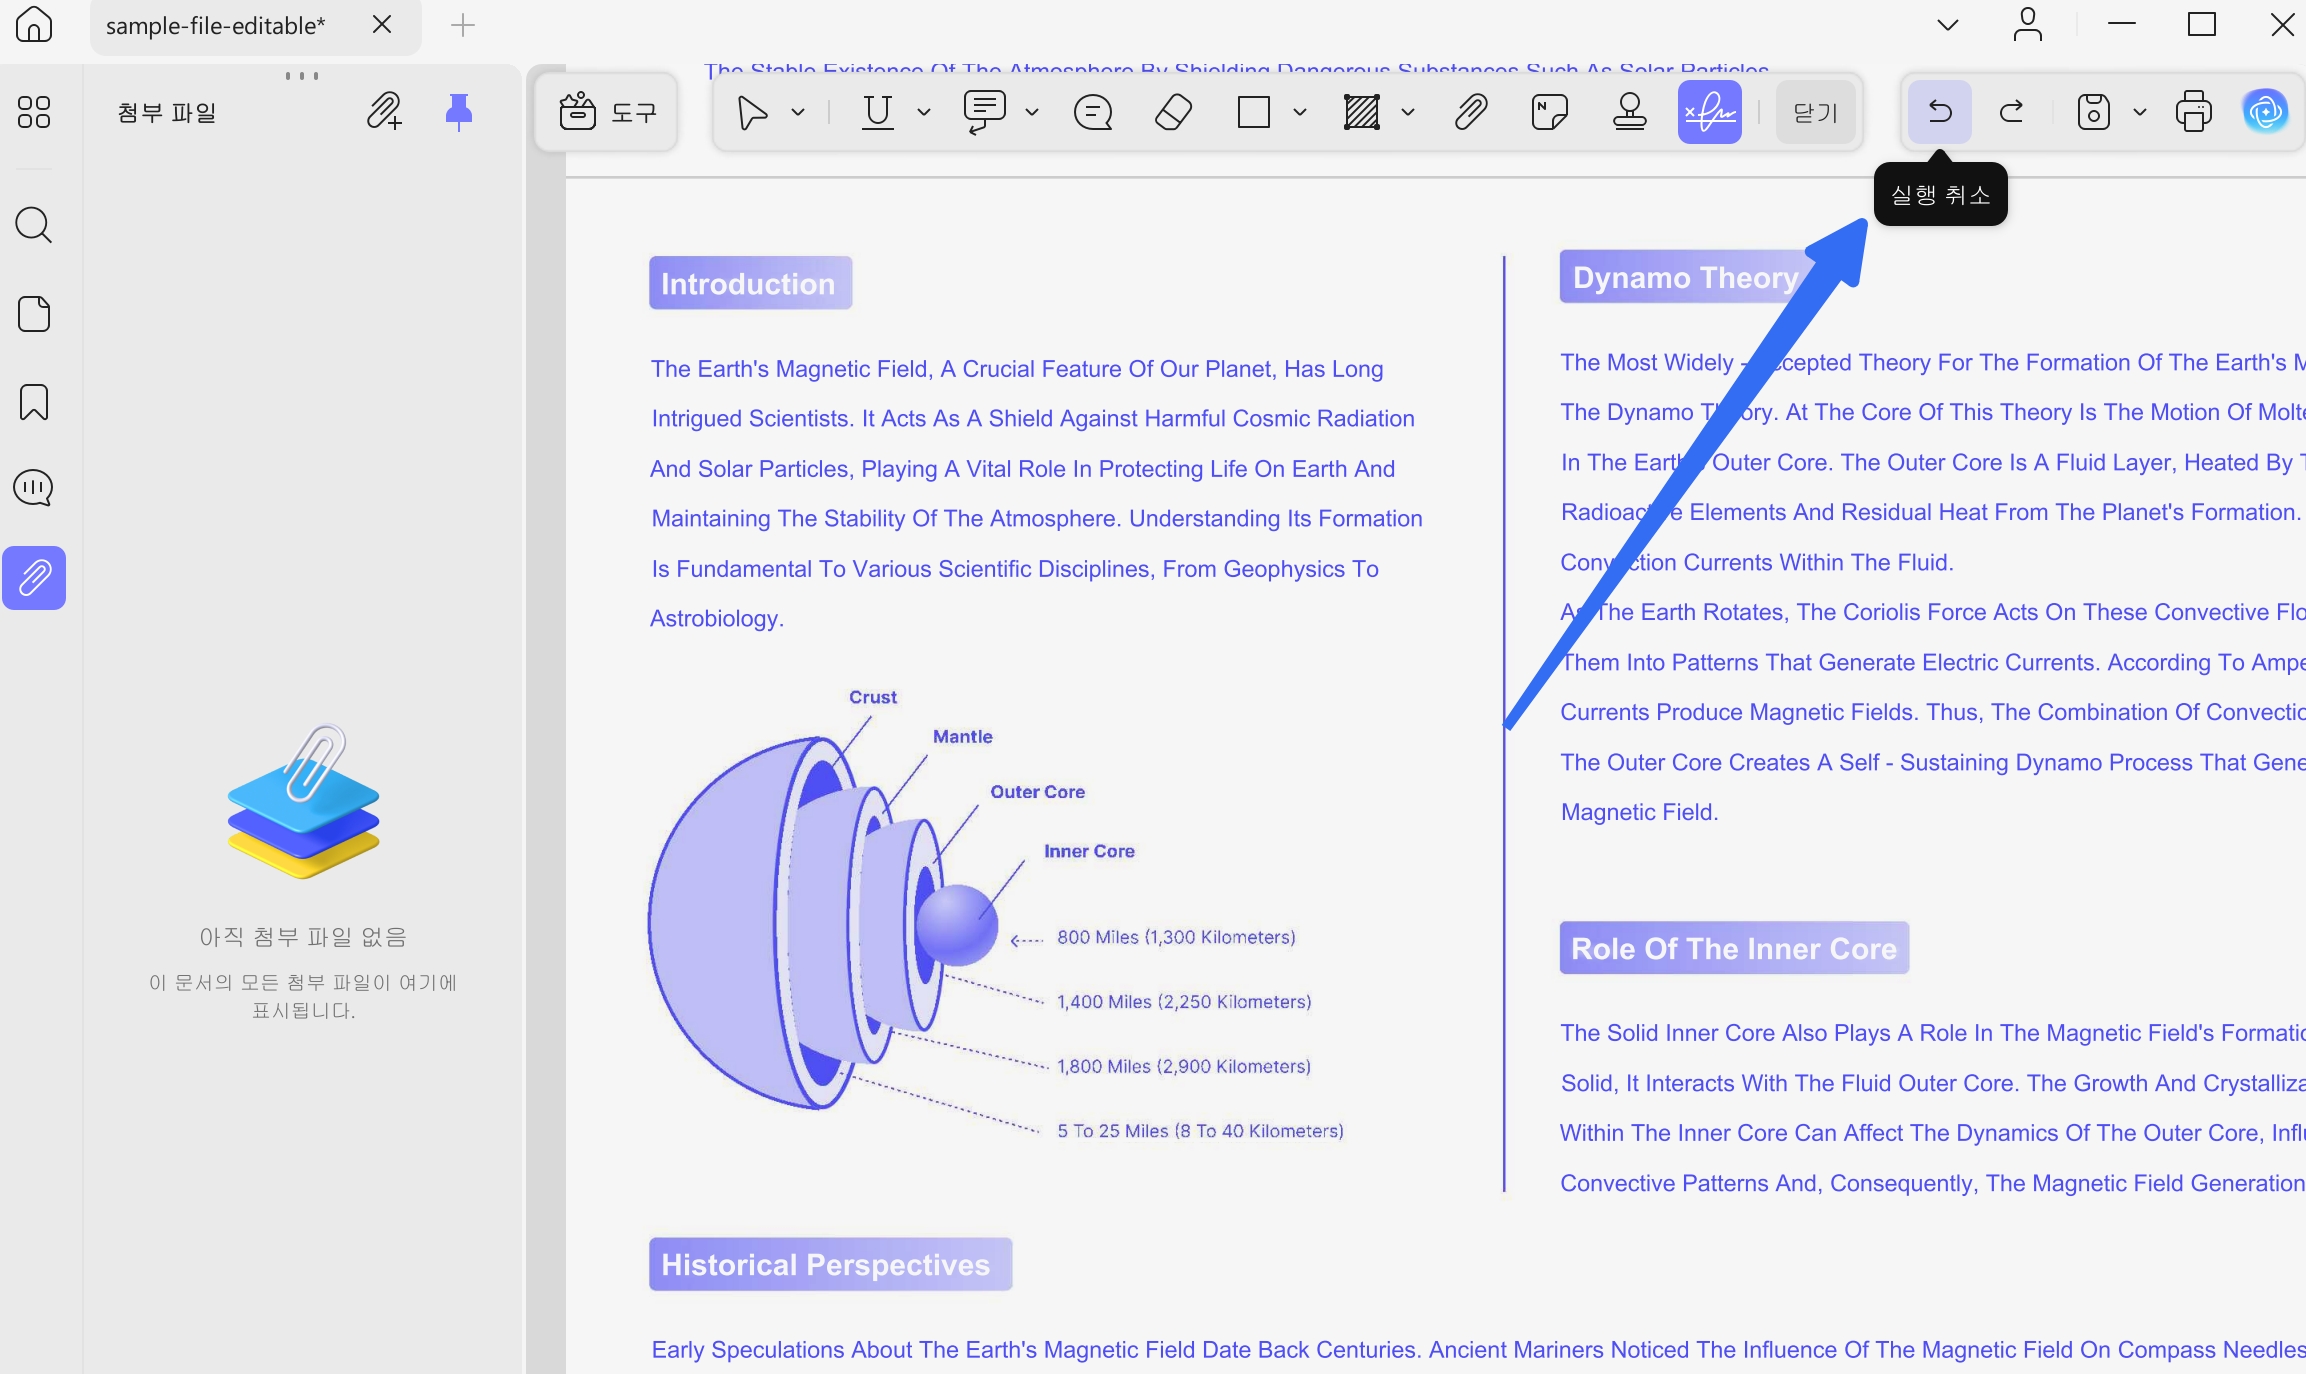Click the Introduction heading
The image size is (2306, 1374).
pyautogui.click(x=749, y=283)
